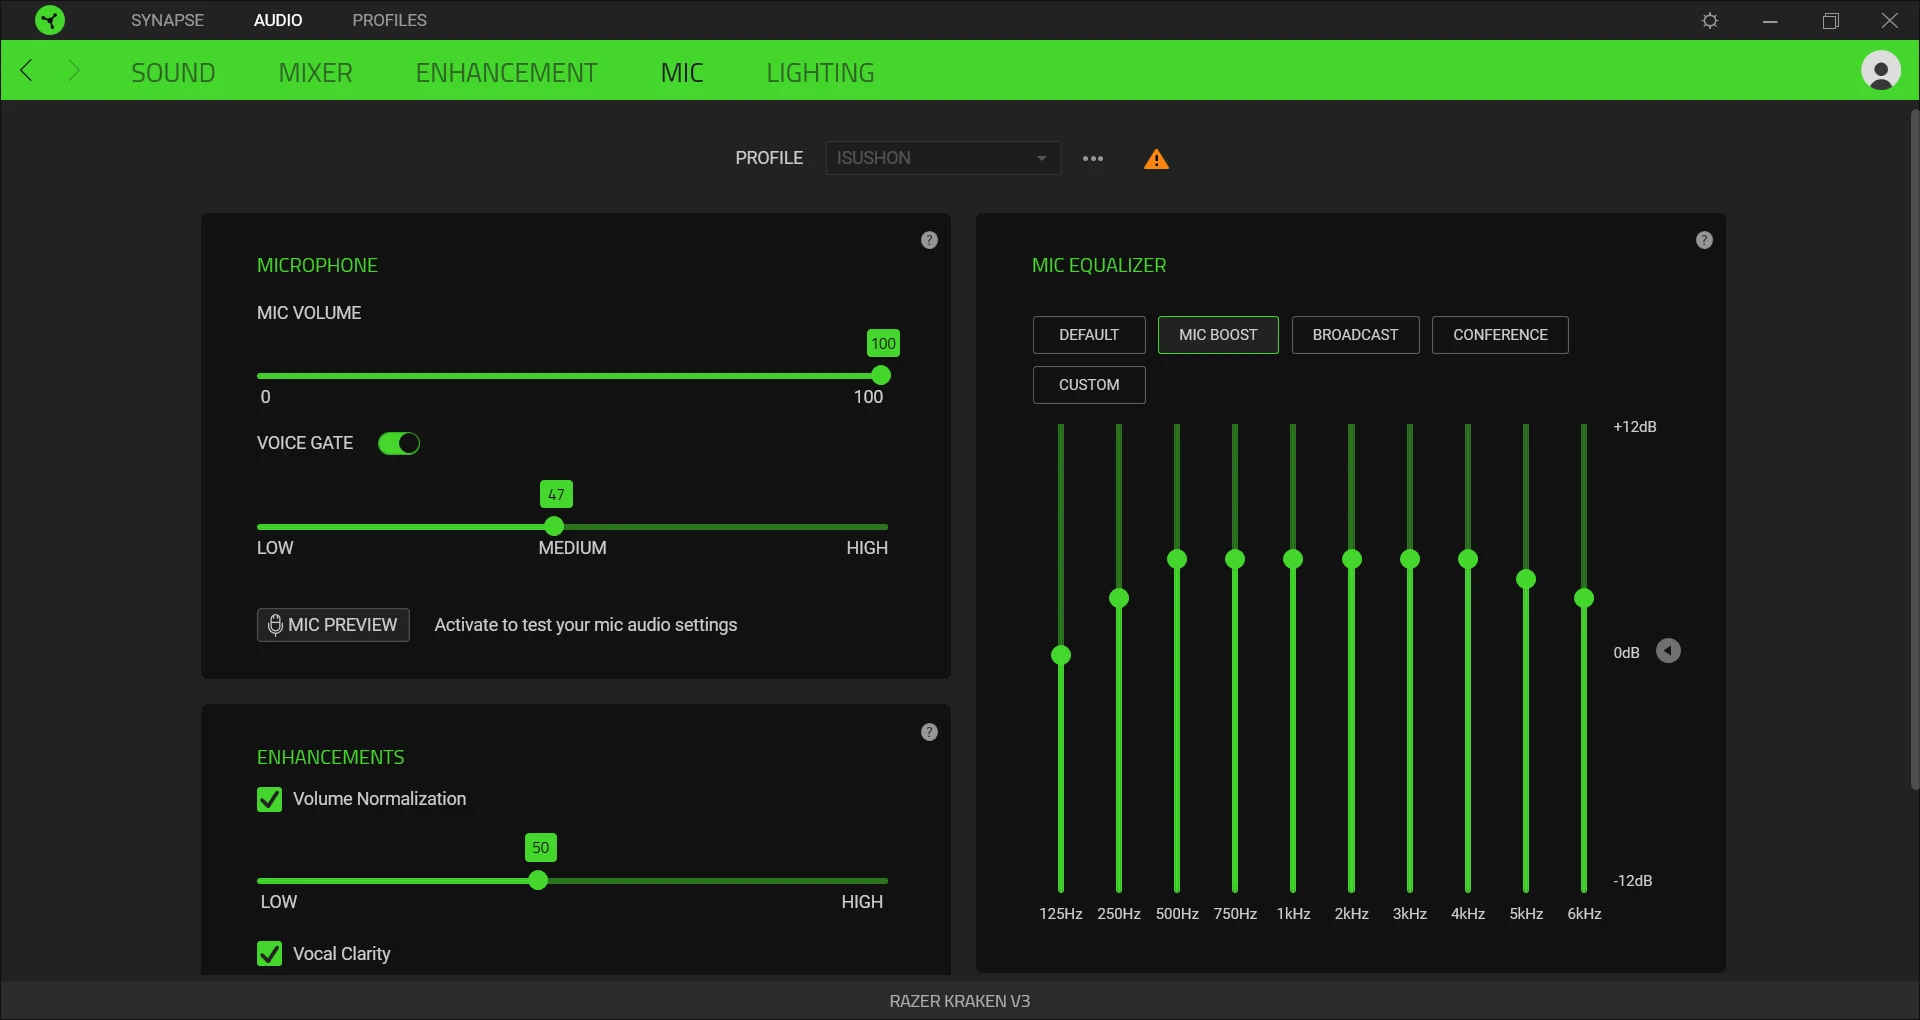Image resolution: width=1920 pixels, height=1020 pixels.
Task: Click the RAZER KRAKEN V3 device label
Action: (x=960, y=1001)
